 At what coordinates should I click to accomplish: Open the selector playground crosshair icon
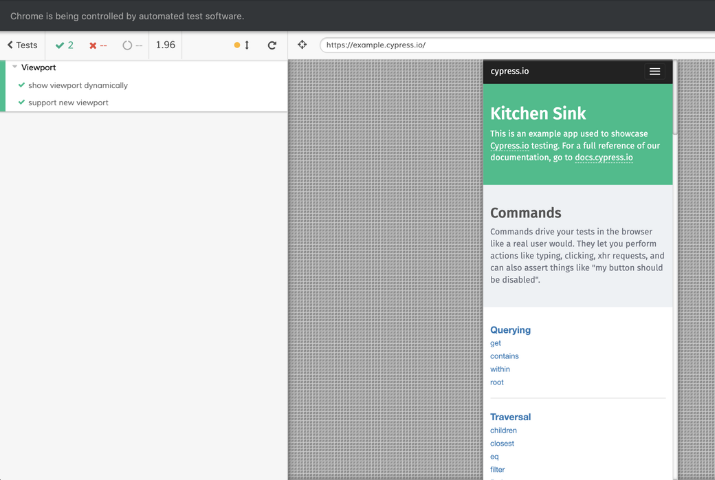click(302, 45)
